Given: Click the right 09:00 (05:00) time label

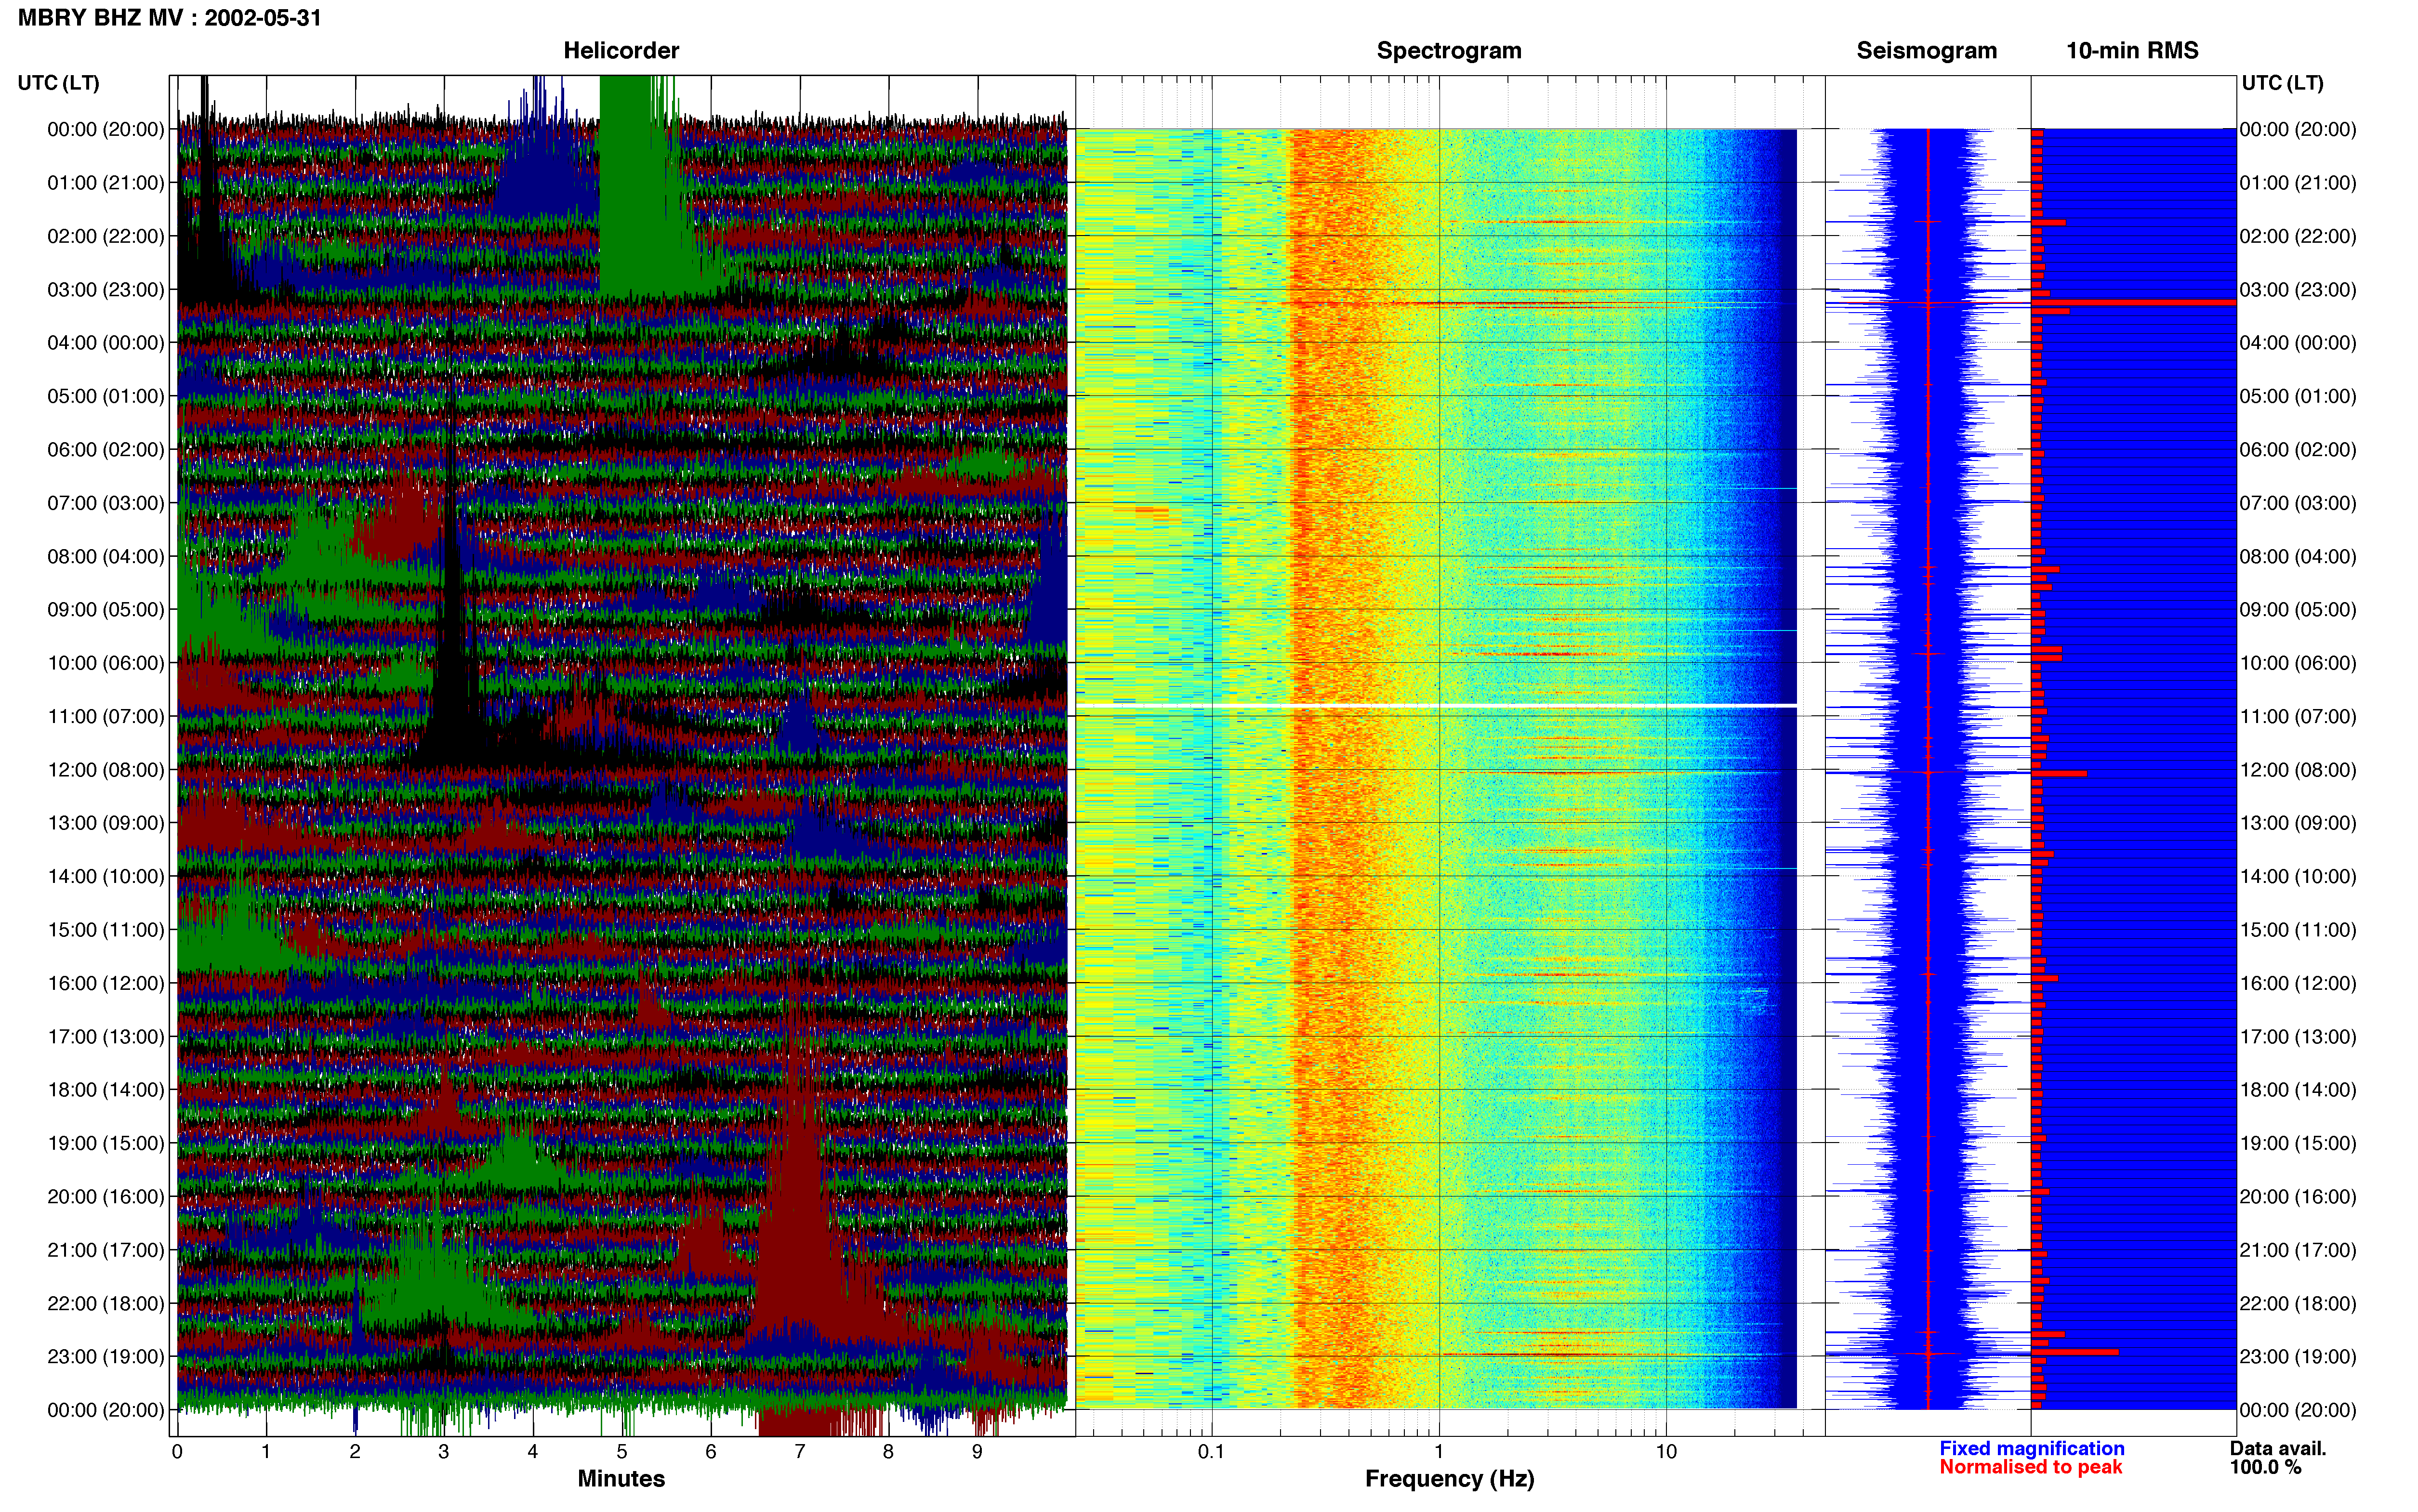Looking at the screenshot, I should [x=2298, y=610].
